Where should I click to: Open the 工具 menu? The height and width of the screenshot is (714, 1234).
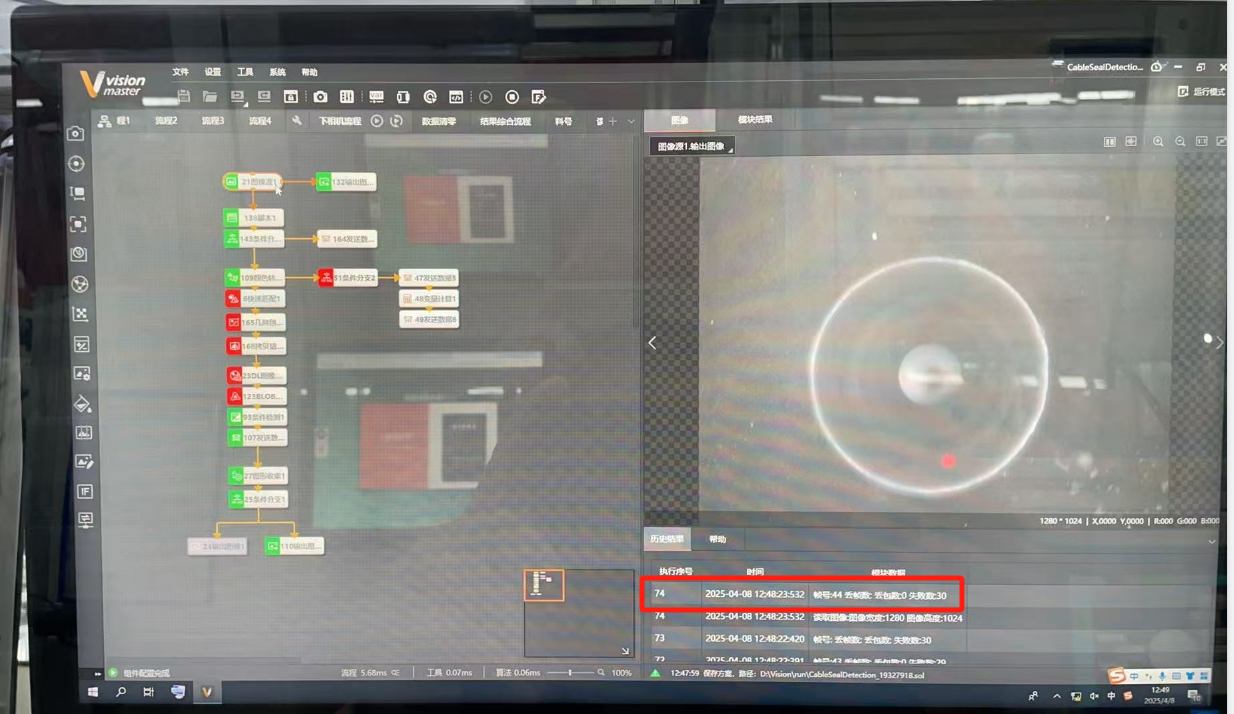pyautogui.click(x=245, y=72)
